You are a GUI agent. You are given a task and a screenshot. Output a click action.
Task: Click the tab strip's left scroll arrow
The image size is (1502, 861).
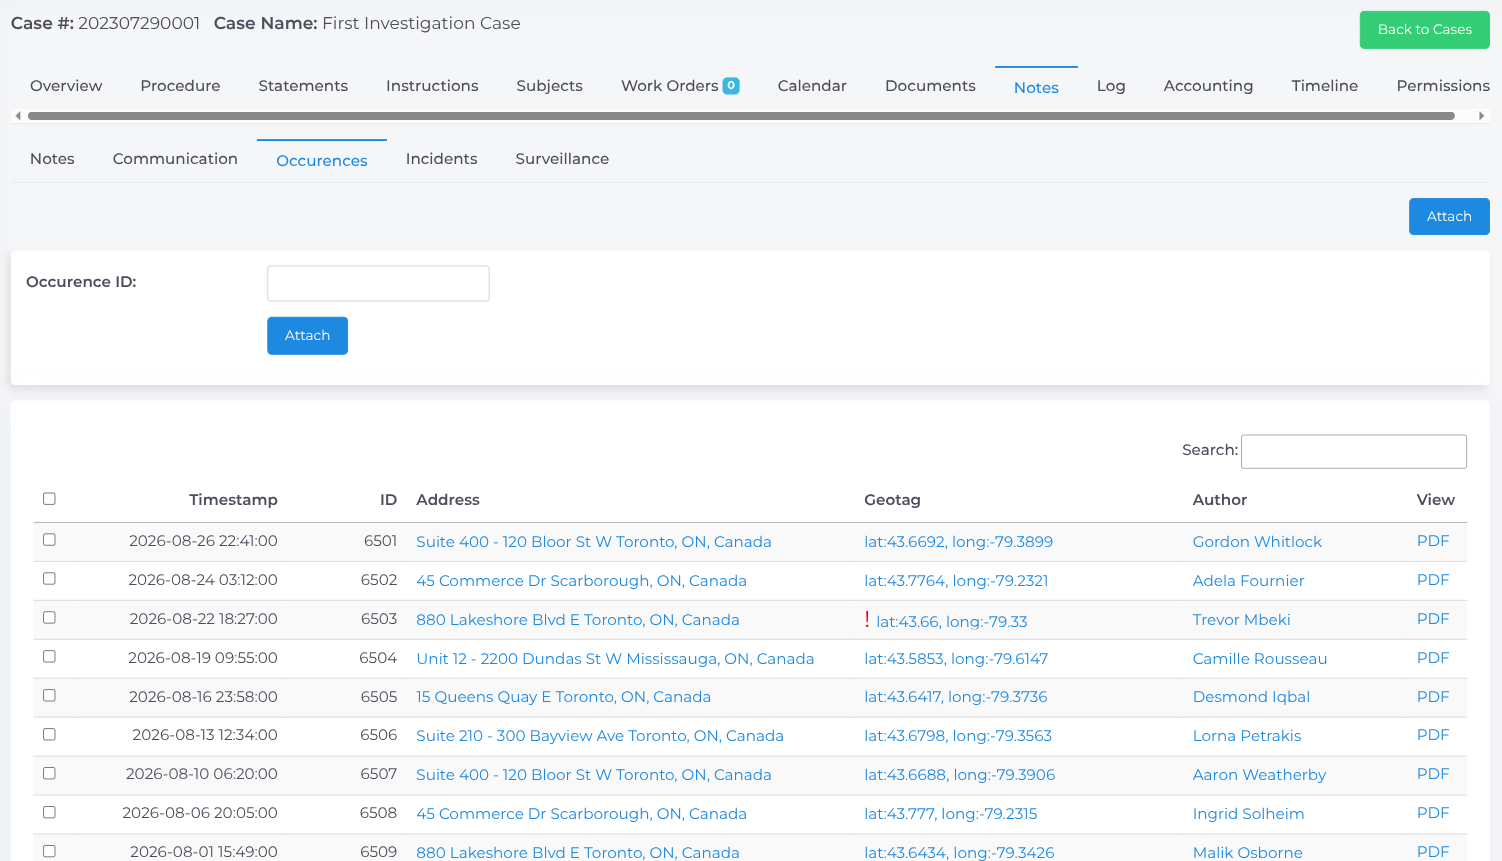(x=18, y=116)
